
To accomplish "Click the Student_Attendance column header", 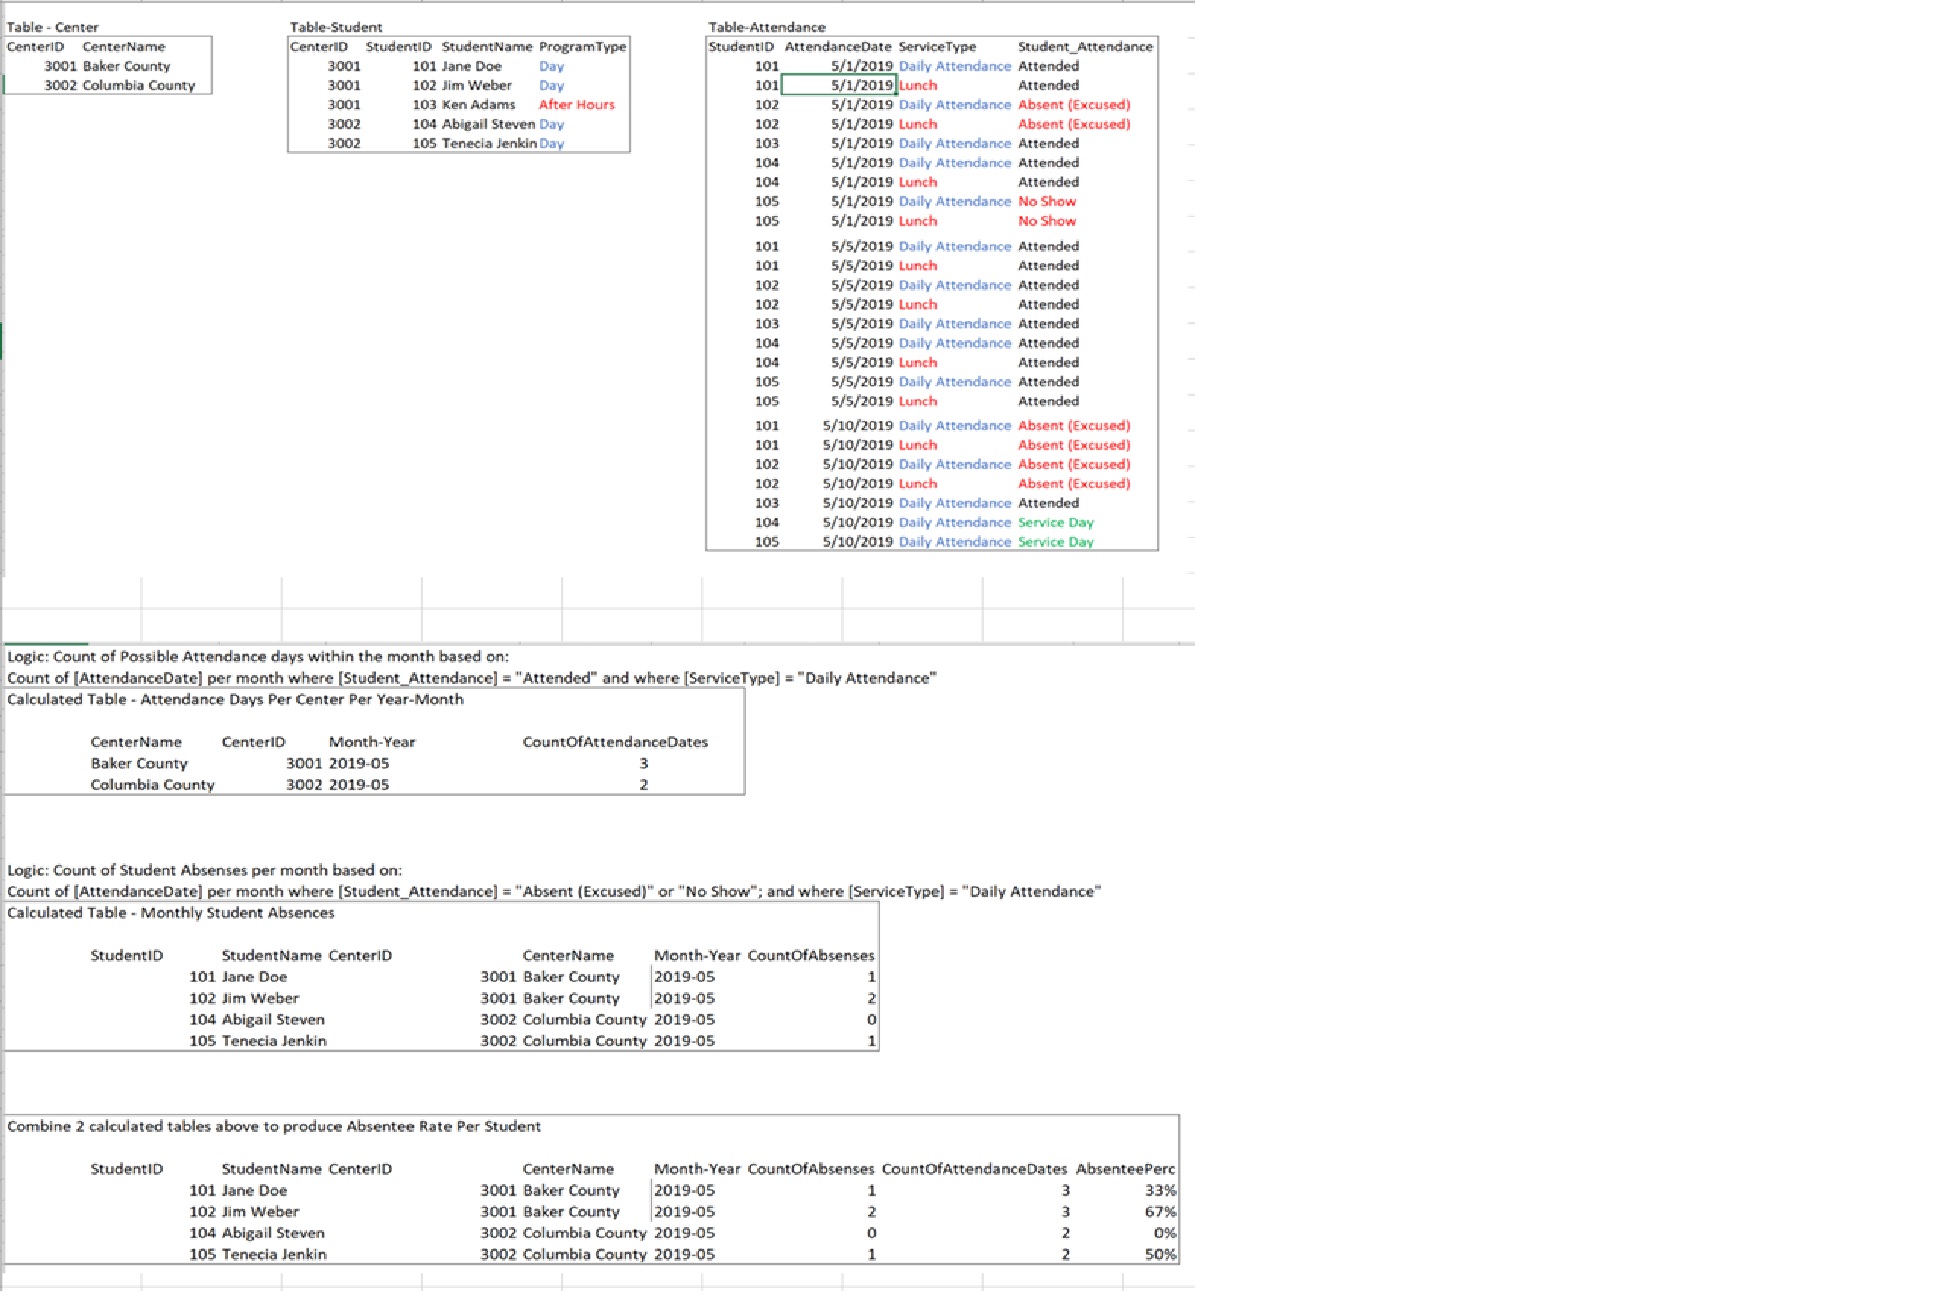I will point(1085,46).
